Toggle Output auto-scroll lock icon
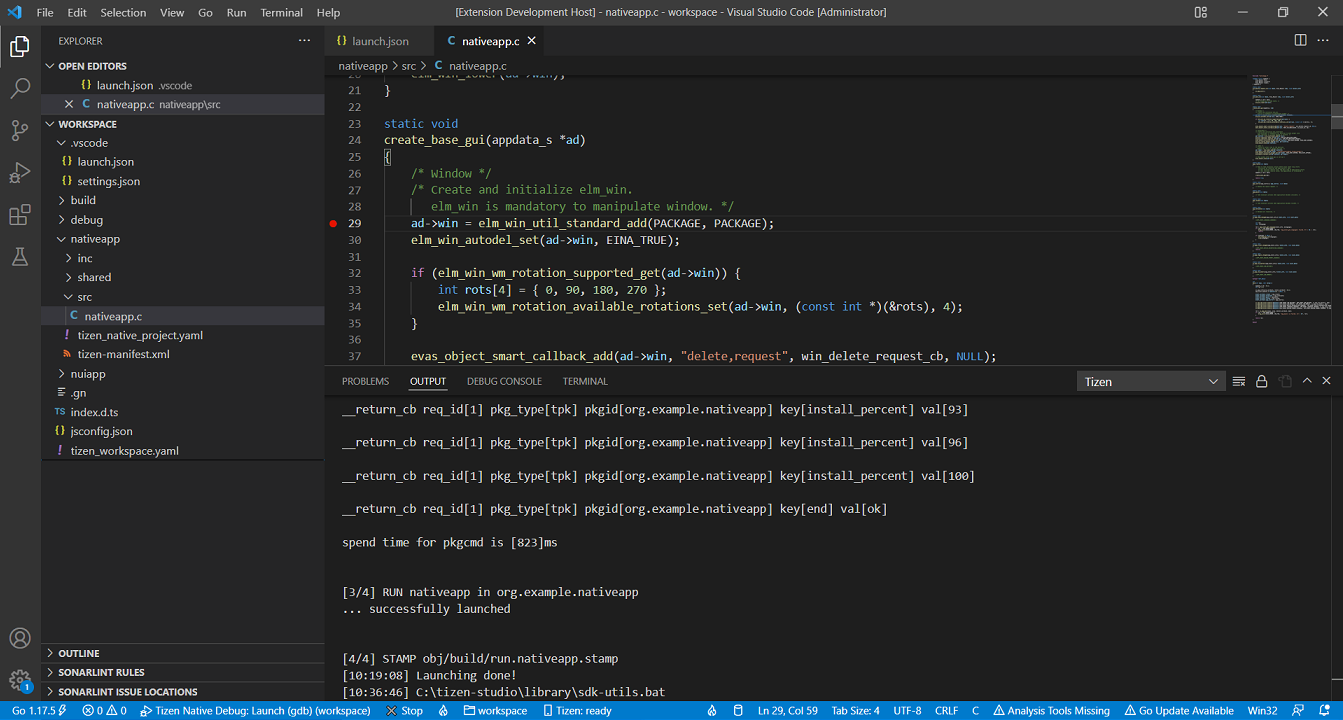Screen dimensions: 1343x720 click(1262, 381)
